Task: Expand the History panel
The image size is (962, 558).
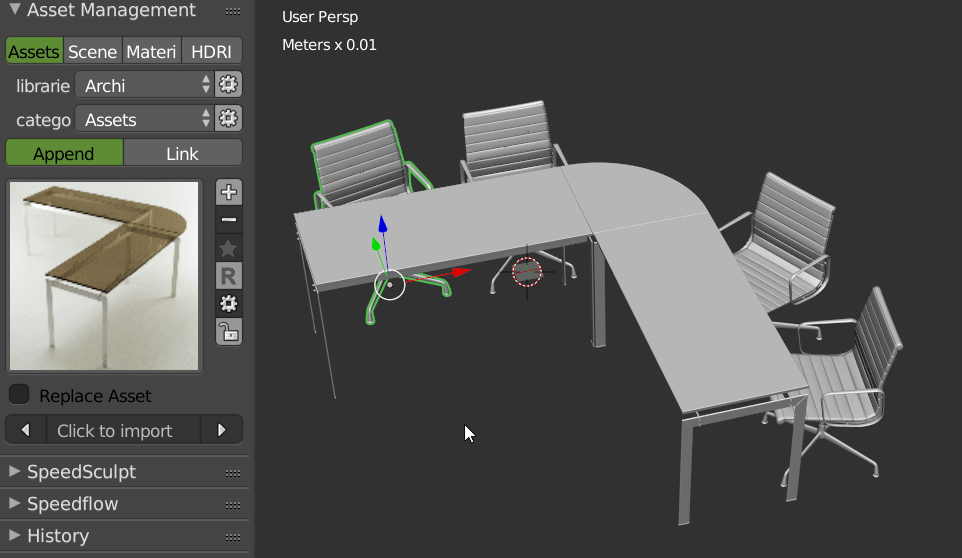Action: coord(15,535)
